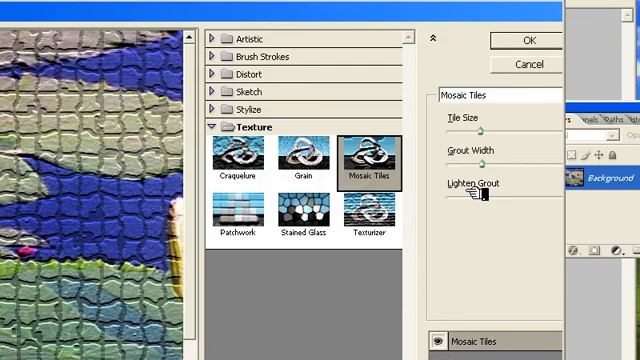Select the Mosaic Tiles filter thumbnail
This screenshot has height=360, width=640.
click(x=369, y=163)
